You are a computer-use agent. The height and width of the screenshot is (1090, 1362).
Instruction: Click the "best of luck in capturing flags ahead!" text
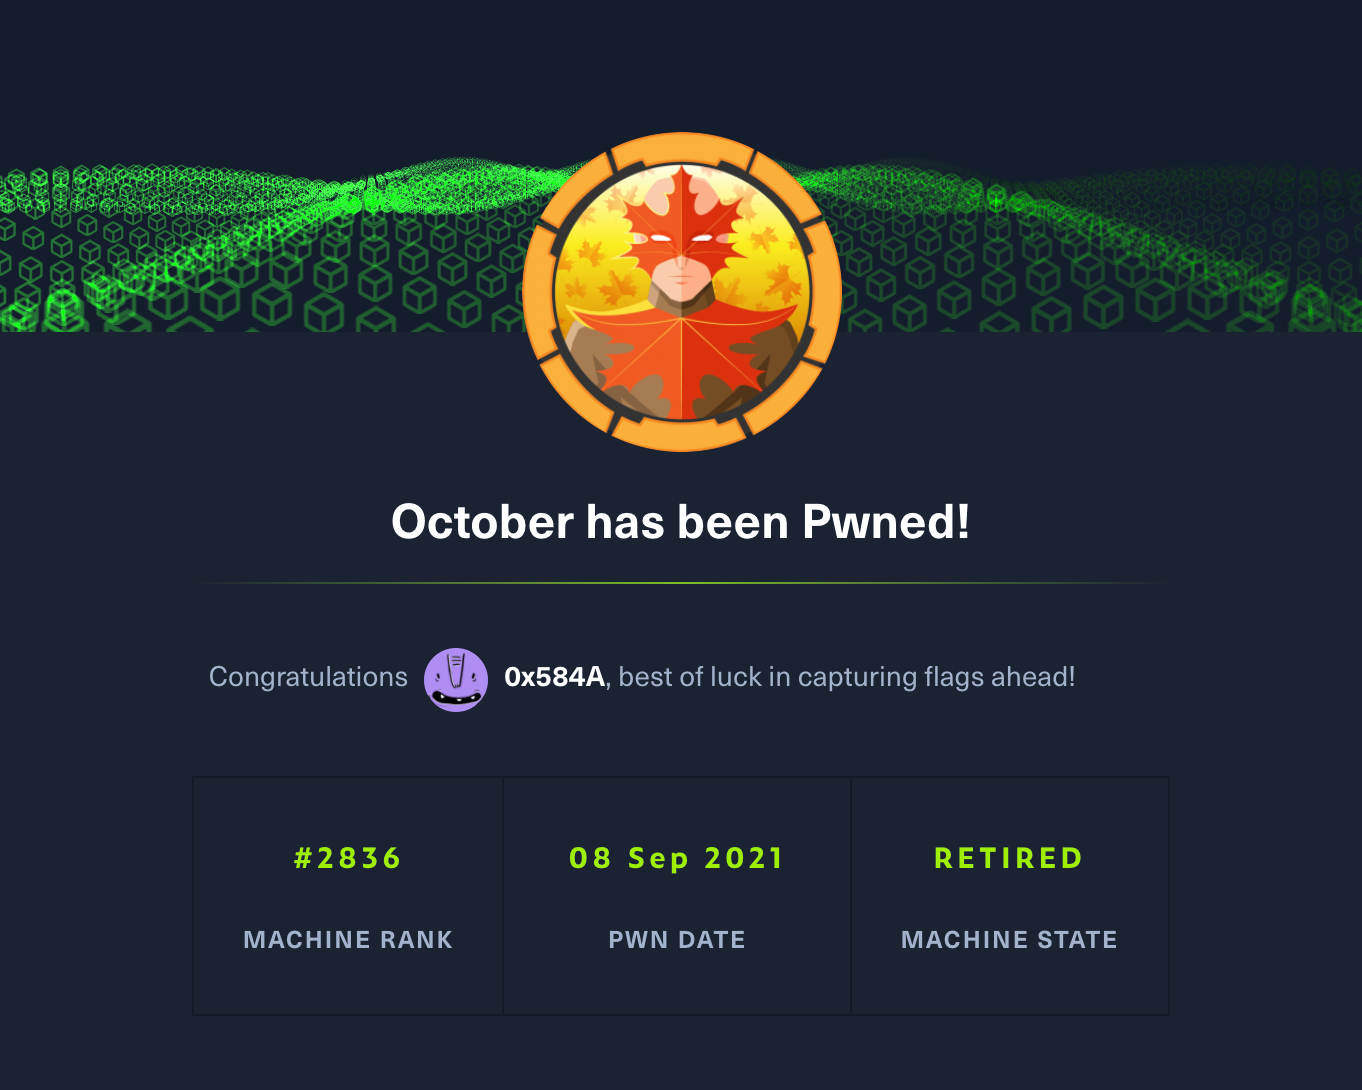pyautogui.click(x=847, y=677)
